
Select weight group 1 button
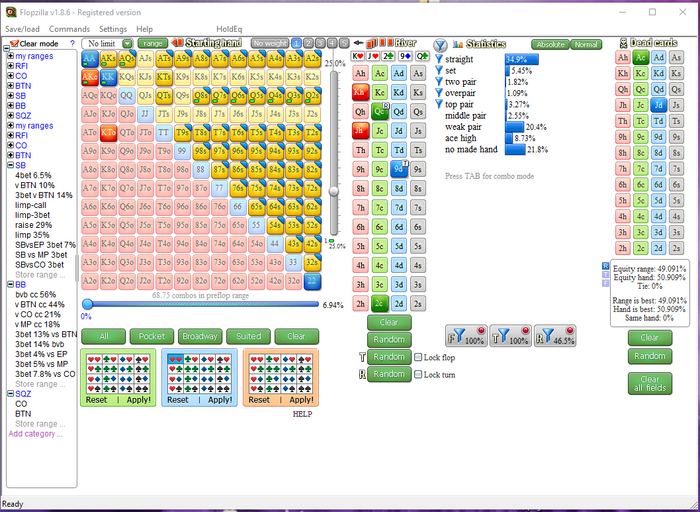click(296, 43)
